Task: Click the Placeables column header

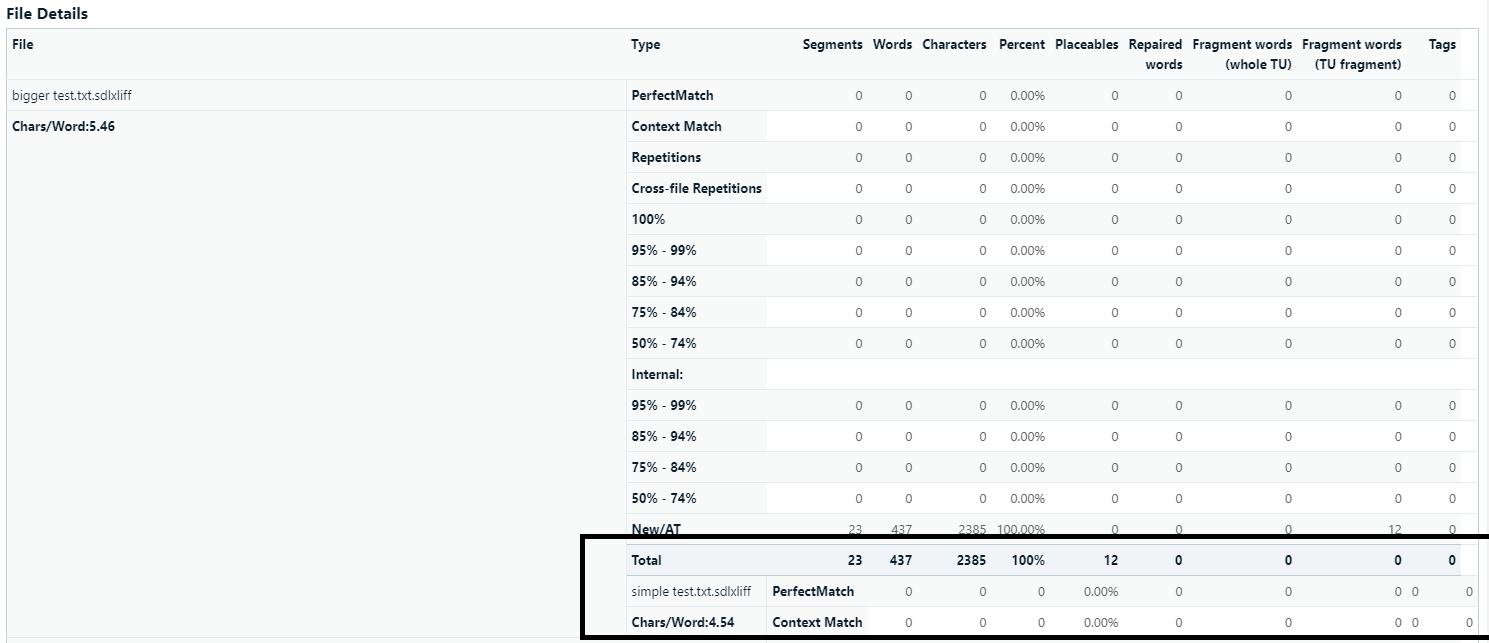Action: [1086, 44]
